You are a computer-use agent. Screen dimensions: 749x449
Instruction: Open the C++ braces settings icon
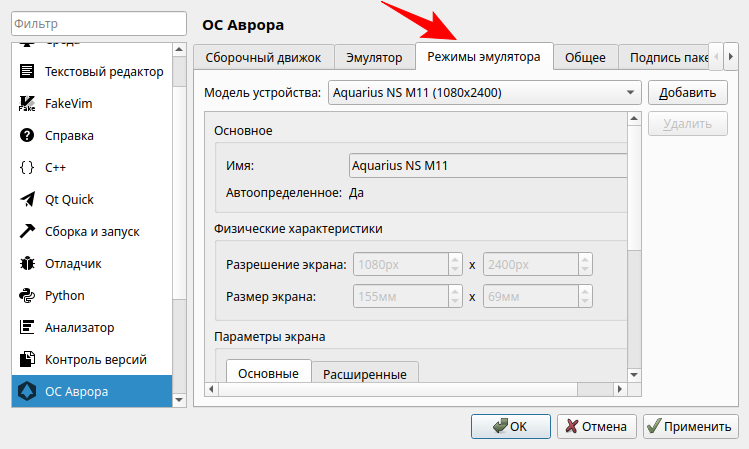(27, 167)
